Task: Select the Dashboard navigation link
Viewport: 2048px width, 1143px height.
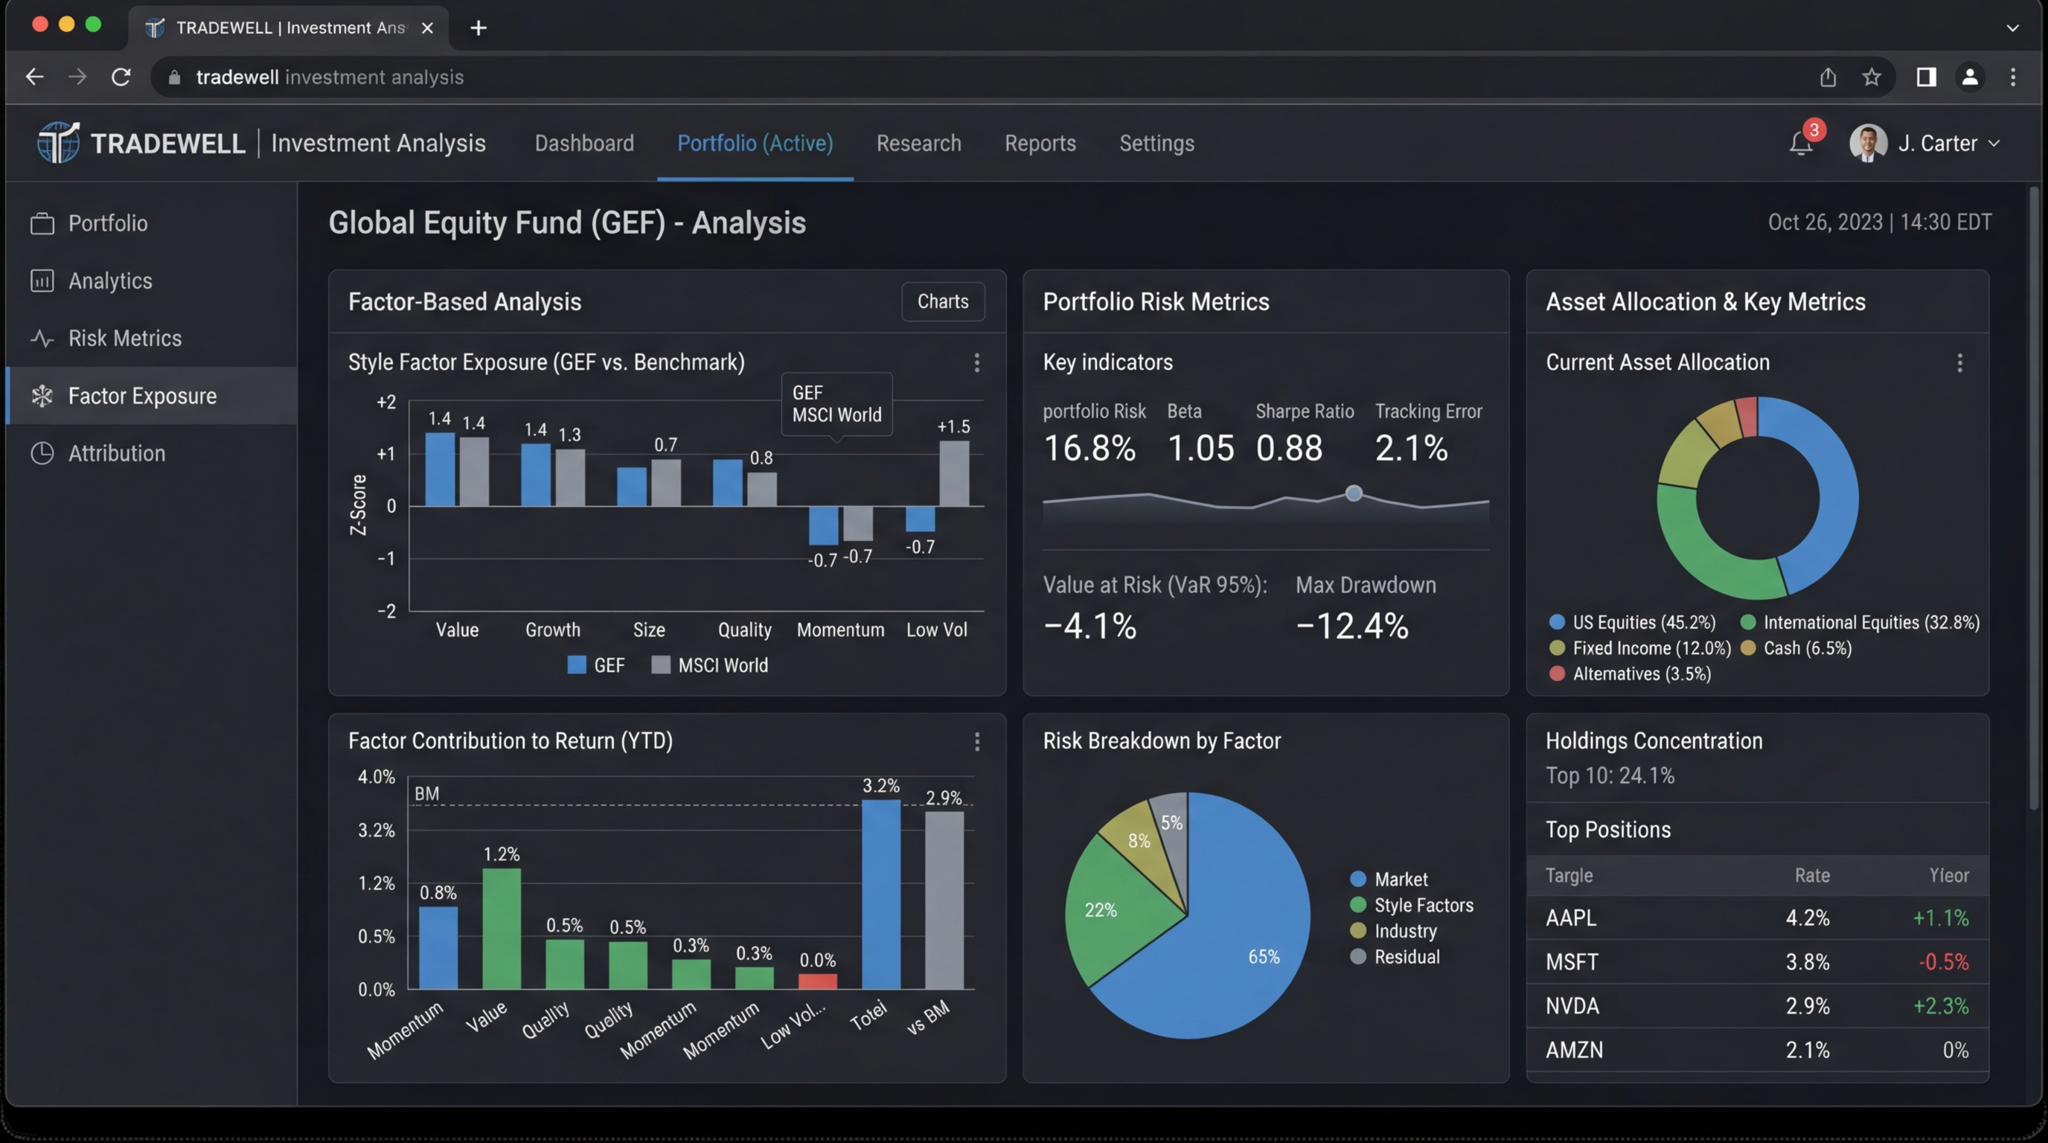Action: [x=584, y=143]
